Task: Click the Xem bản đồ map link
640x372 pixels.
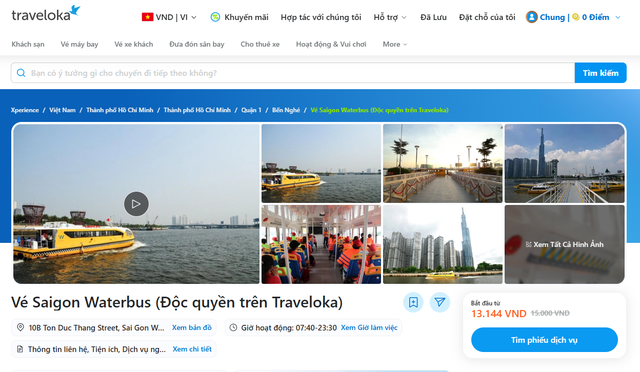Action: pyautogui.click(x=192, y=327)
